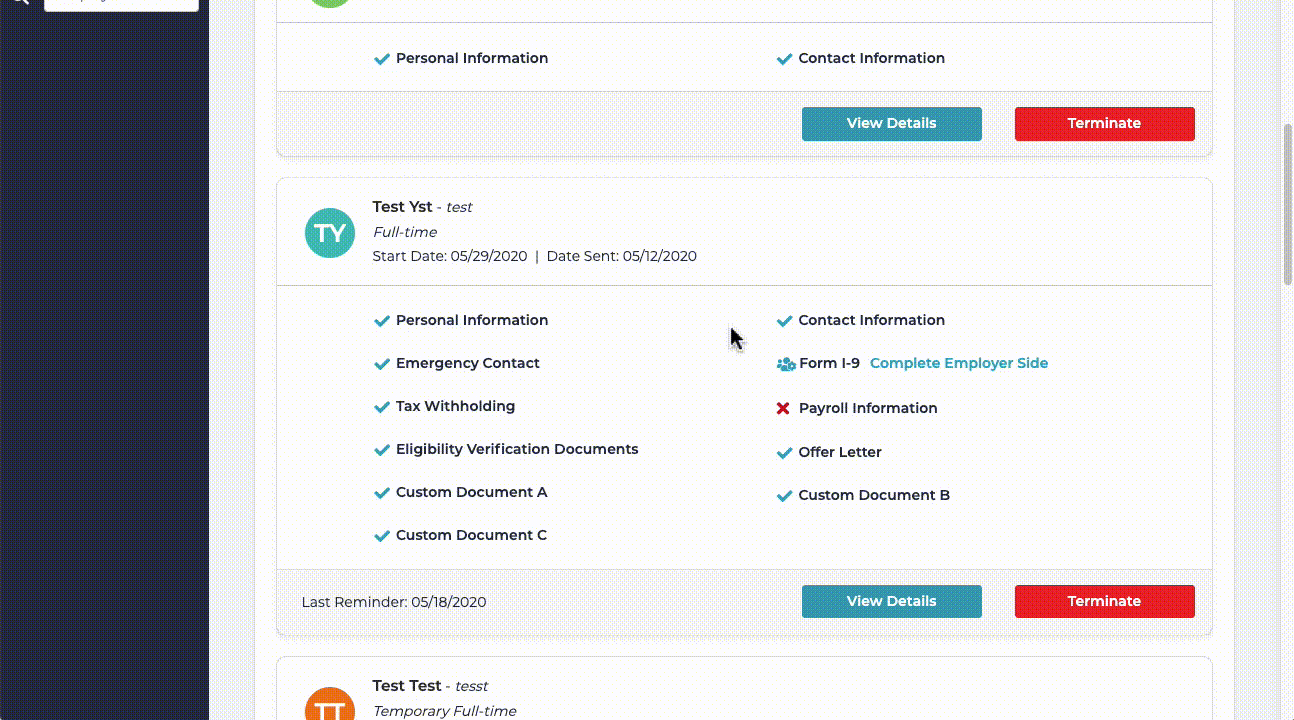Click the checkmark beside Offer Letter
This screenshot has height=720, width=1294.
tap(785, 452)
